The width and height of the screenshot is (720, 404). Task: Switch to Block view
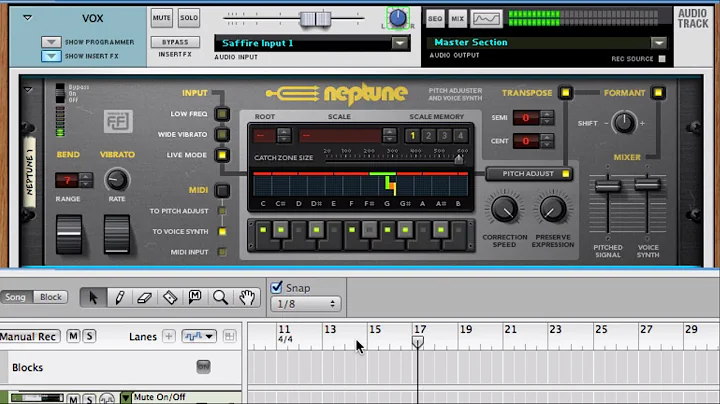[51, 297]
